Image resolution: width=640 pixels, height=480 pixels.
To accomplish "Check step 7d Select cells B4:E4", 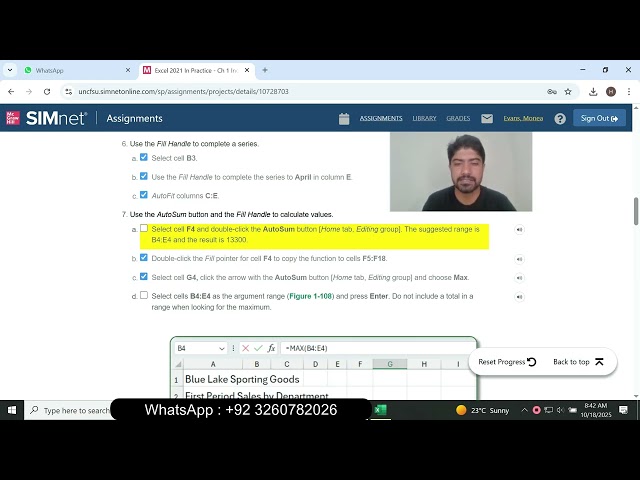I will pyautogui.click(x=144, y=295).
